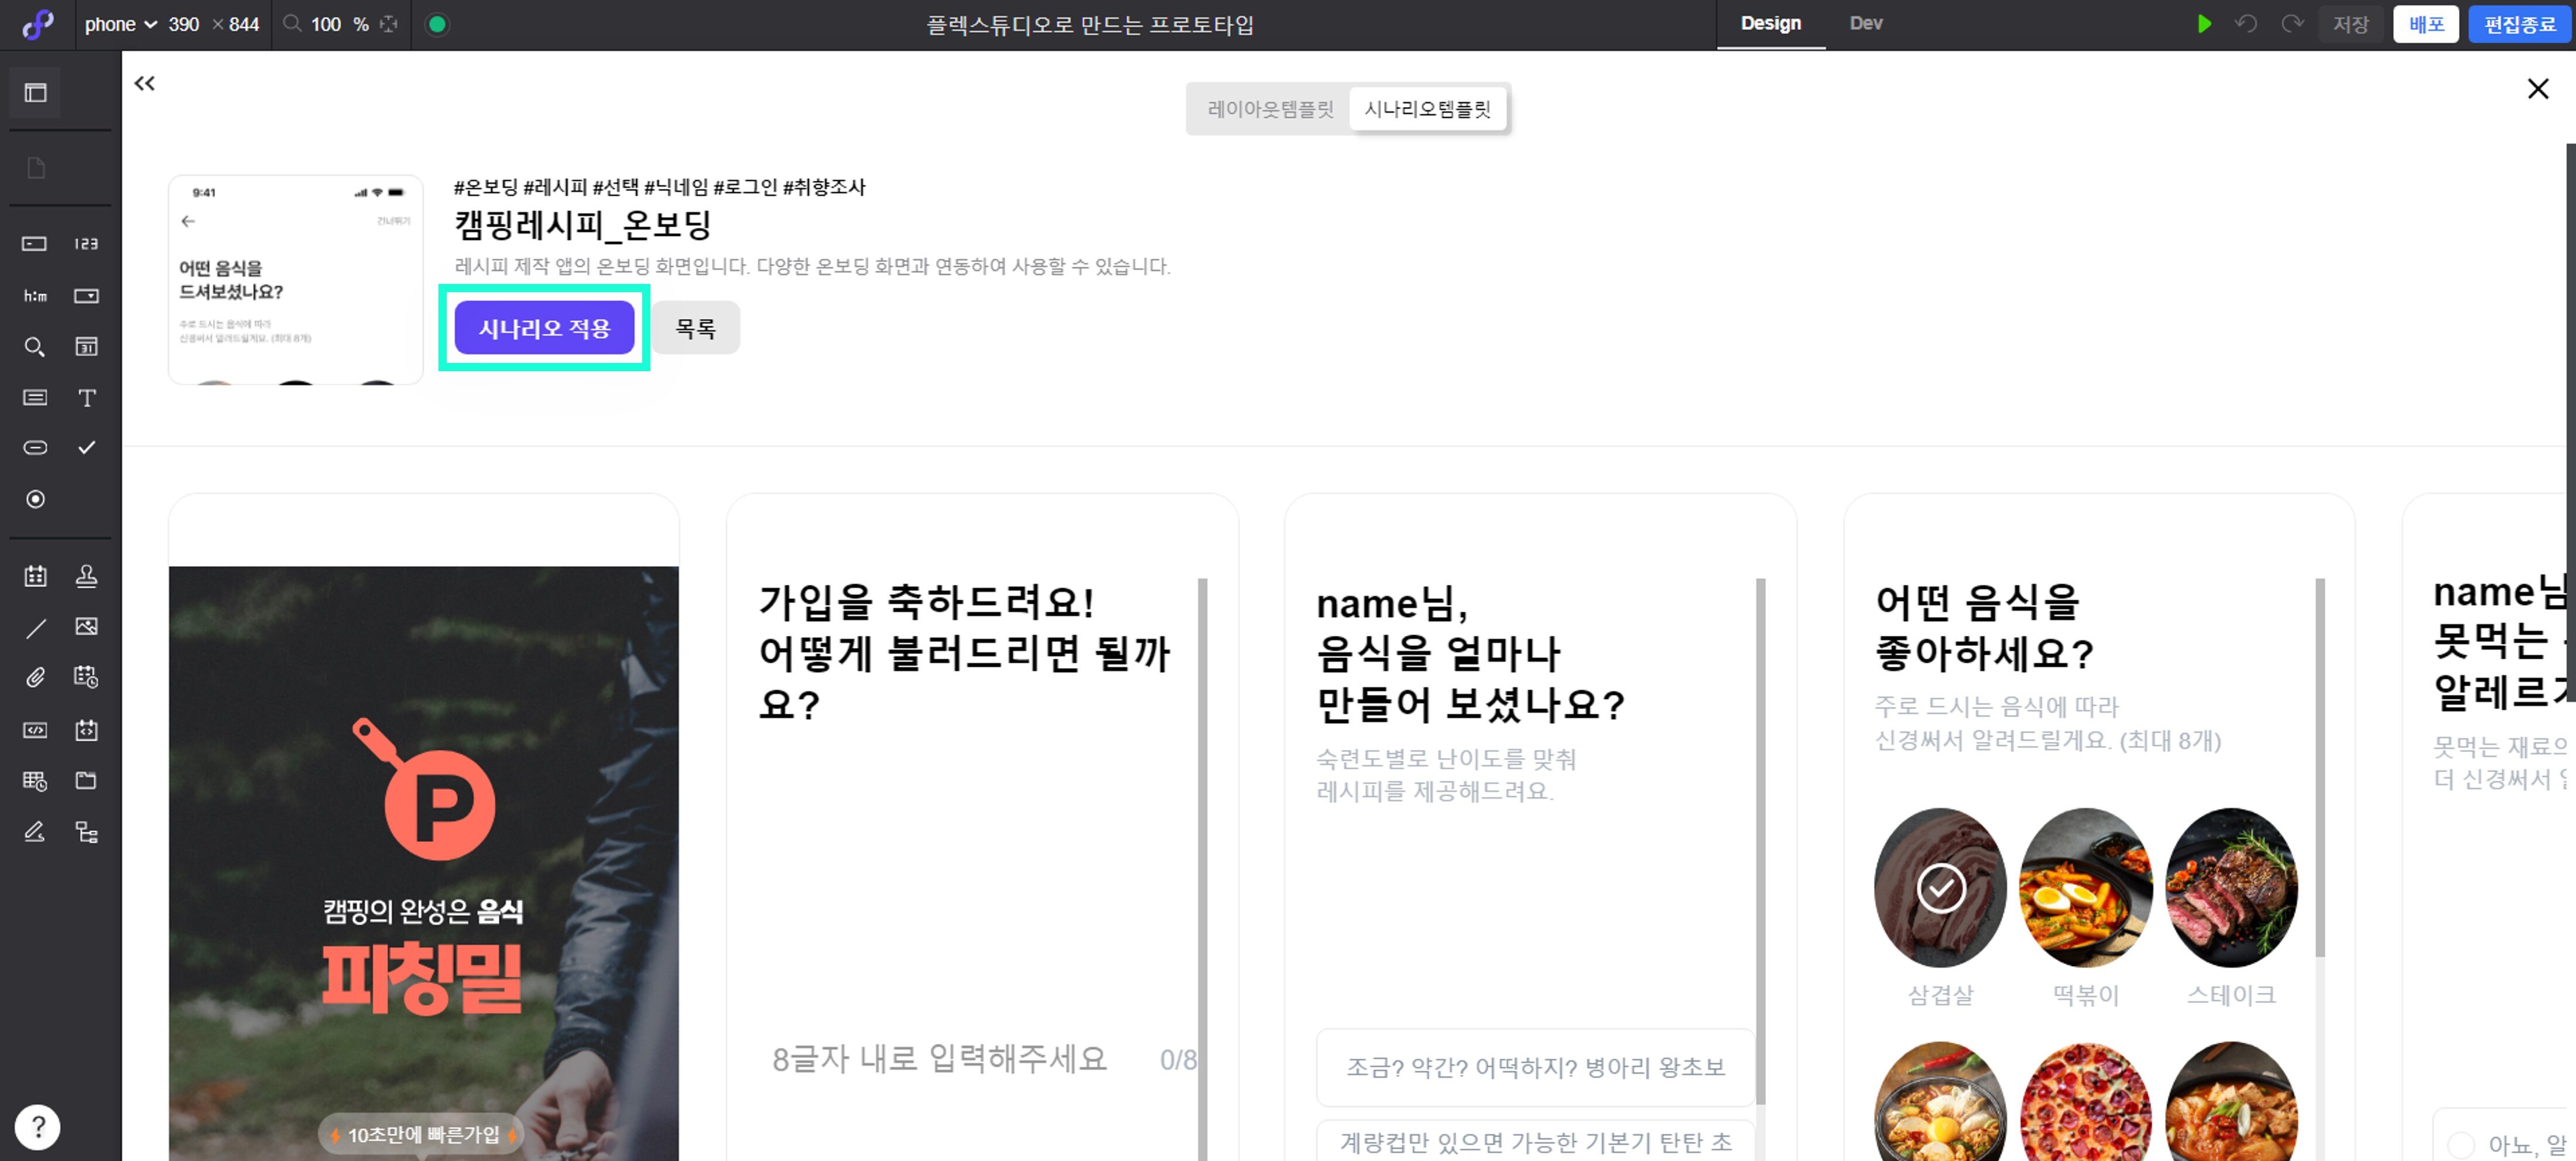Viewport: 2576px width, 1161px height.
Task: Undo the last action
Action: coord(2246,24)
